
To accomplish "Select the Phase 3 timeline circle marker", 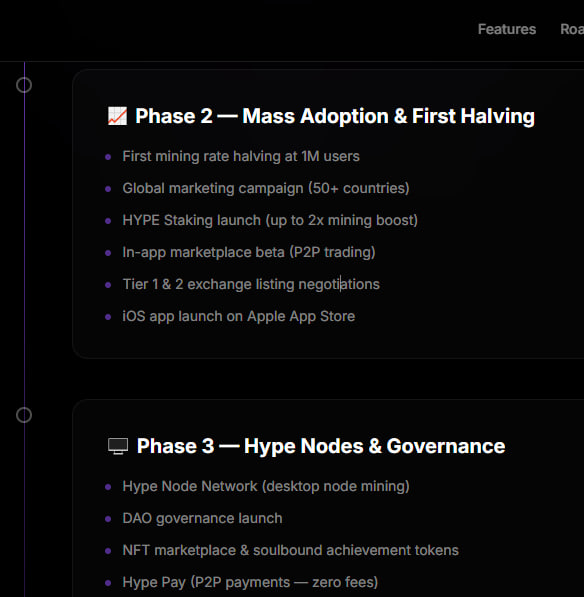I will [24, 415].
